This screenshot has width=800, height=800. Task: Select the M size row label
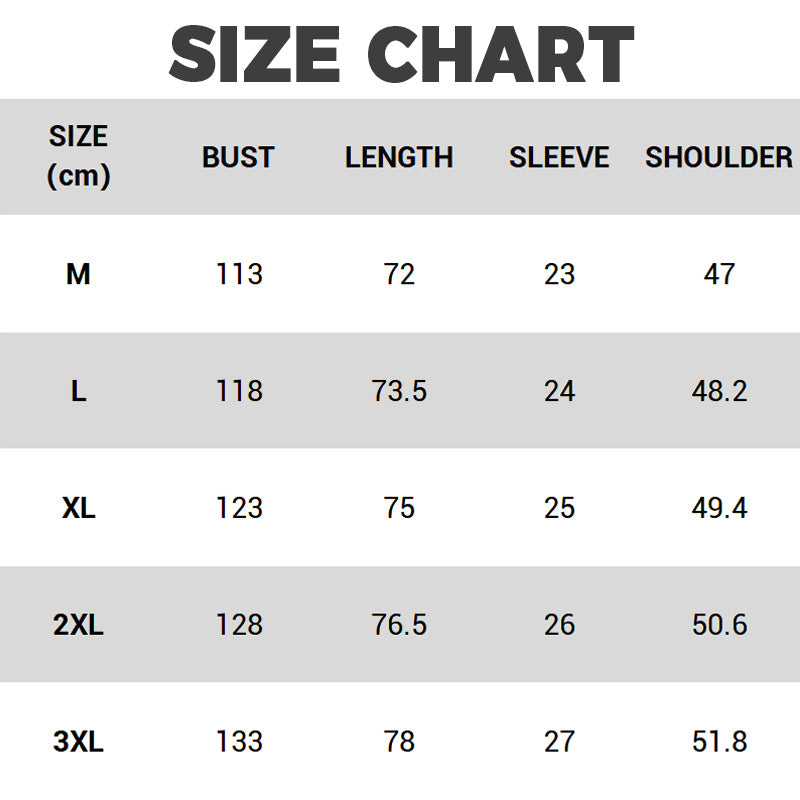pos(78,274)
